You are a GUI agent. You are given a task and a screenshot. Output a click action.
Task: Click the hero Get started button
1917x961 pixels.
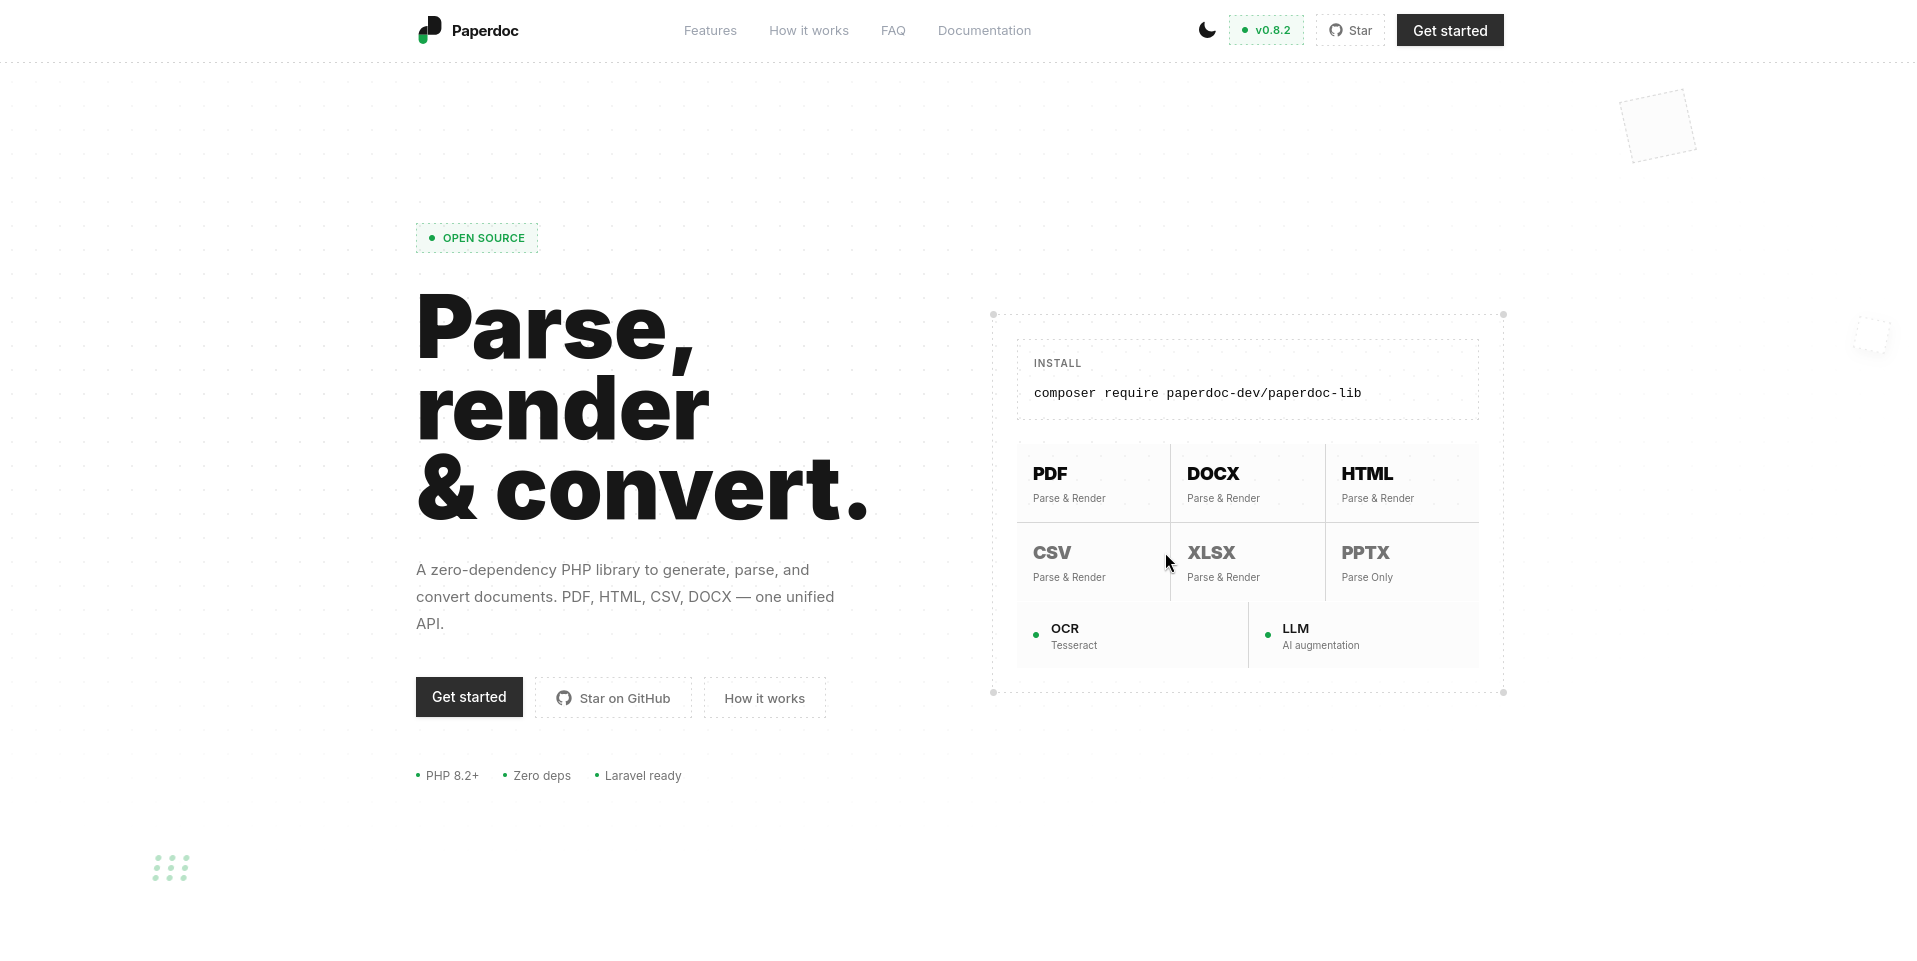coord(469,697)
